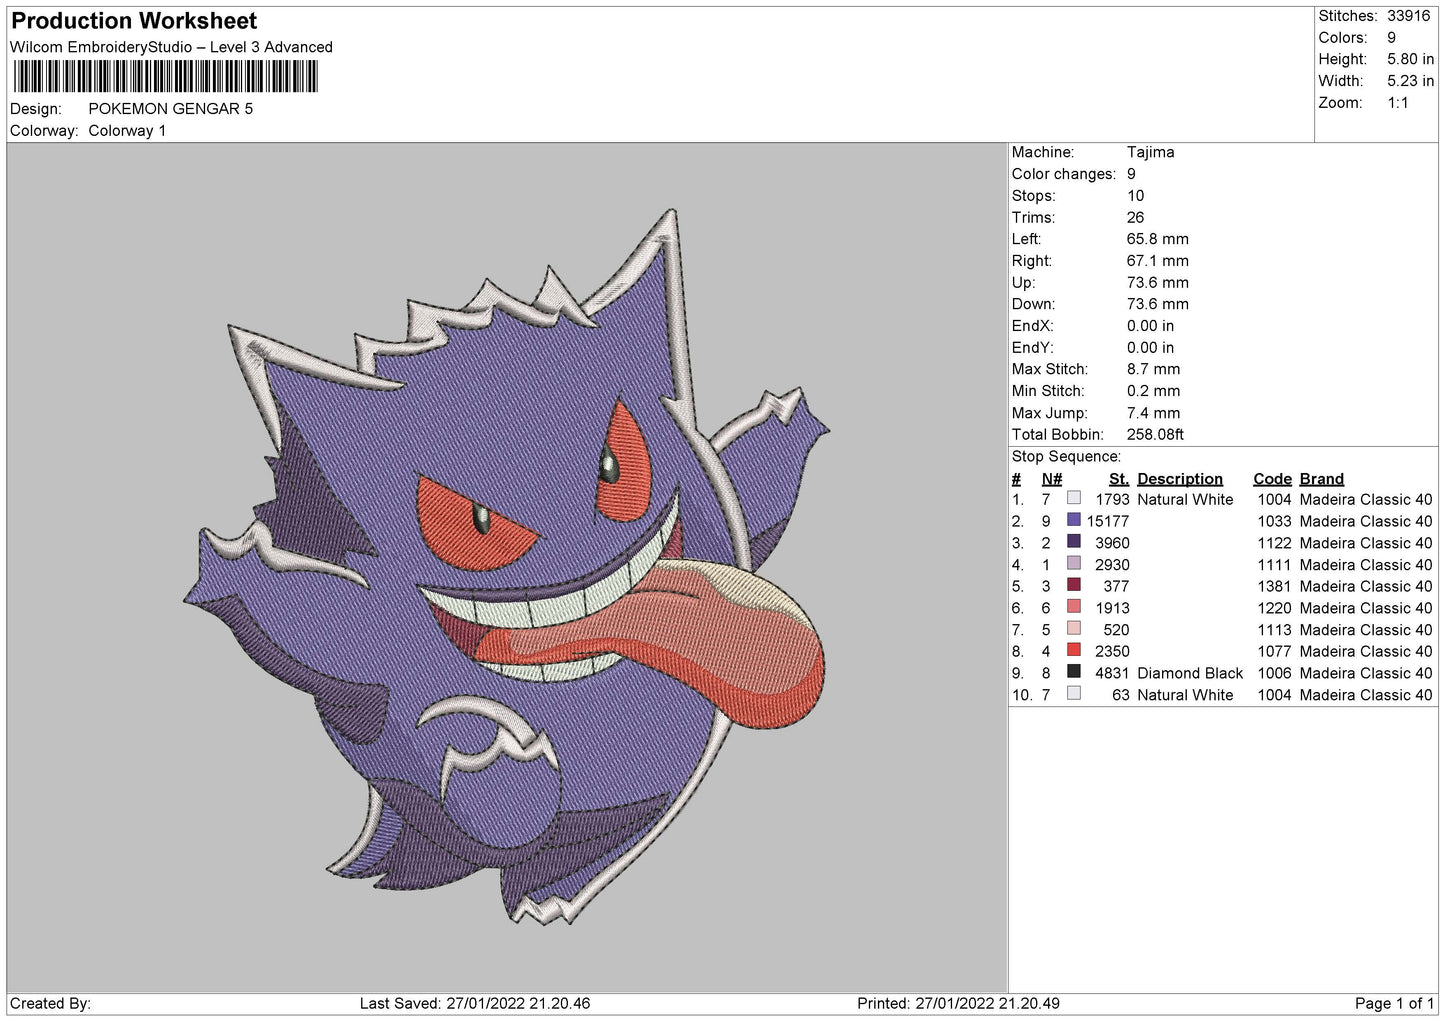Click left extent '65.8 mm'
Viewport: 1445px width, 1021px height.
click(1157, 239)
